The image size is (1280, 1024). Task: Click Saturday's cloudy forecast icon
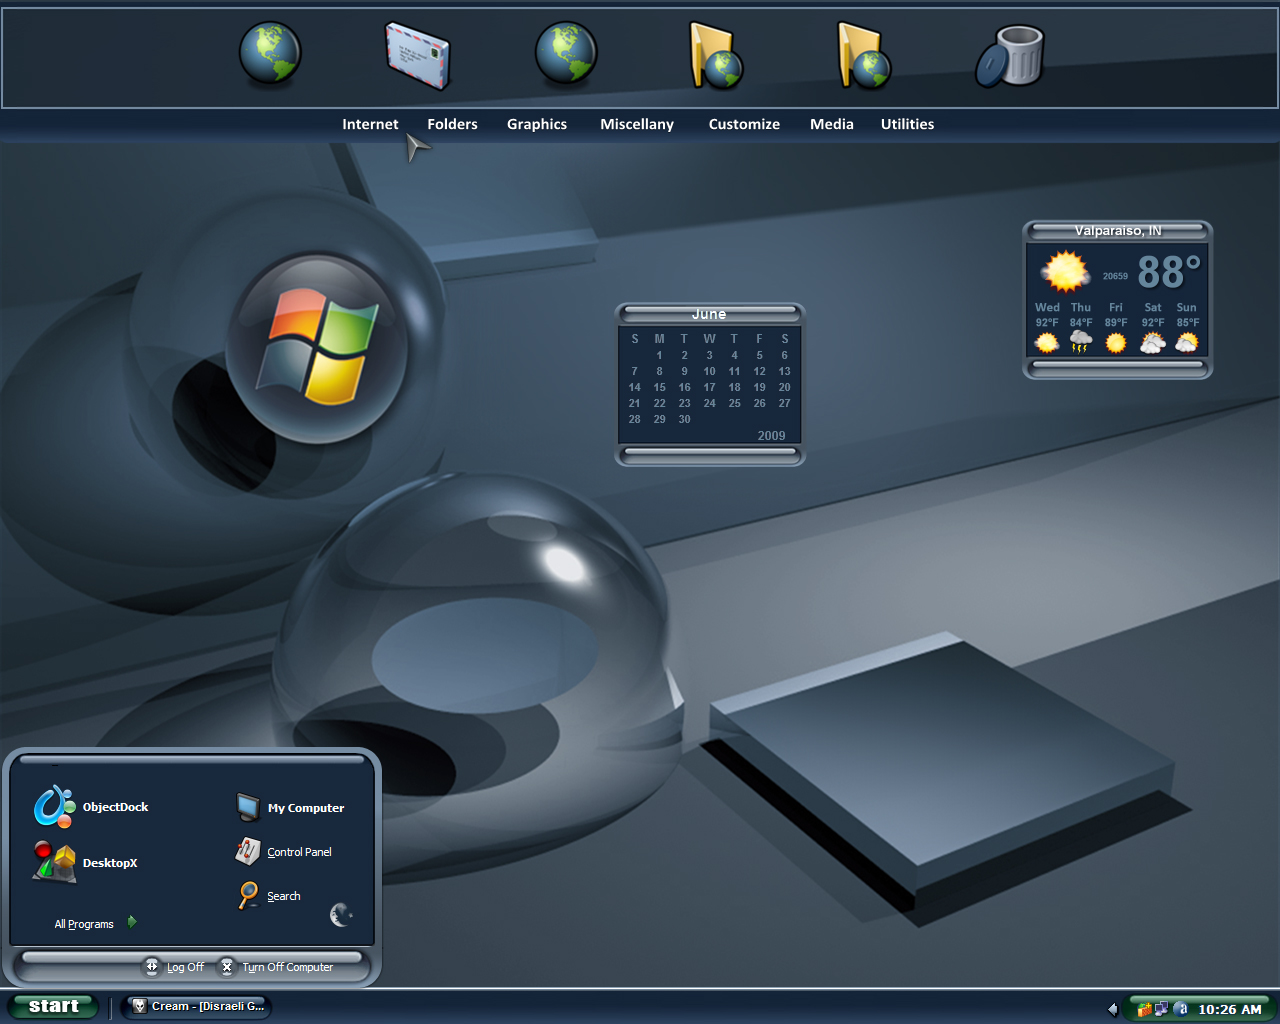(1153, 343)
